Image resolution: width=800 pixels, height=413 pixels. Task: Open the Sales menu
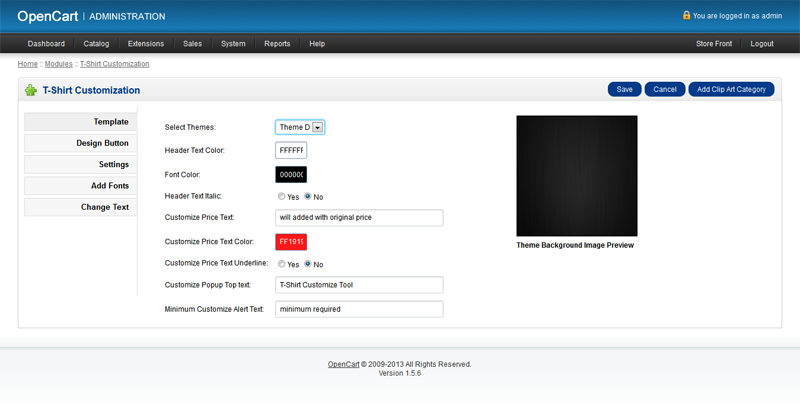point(192,44)
